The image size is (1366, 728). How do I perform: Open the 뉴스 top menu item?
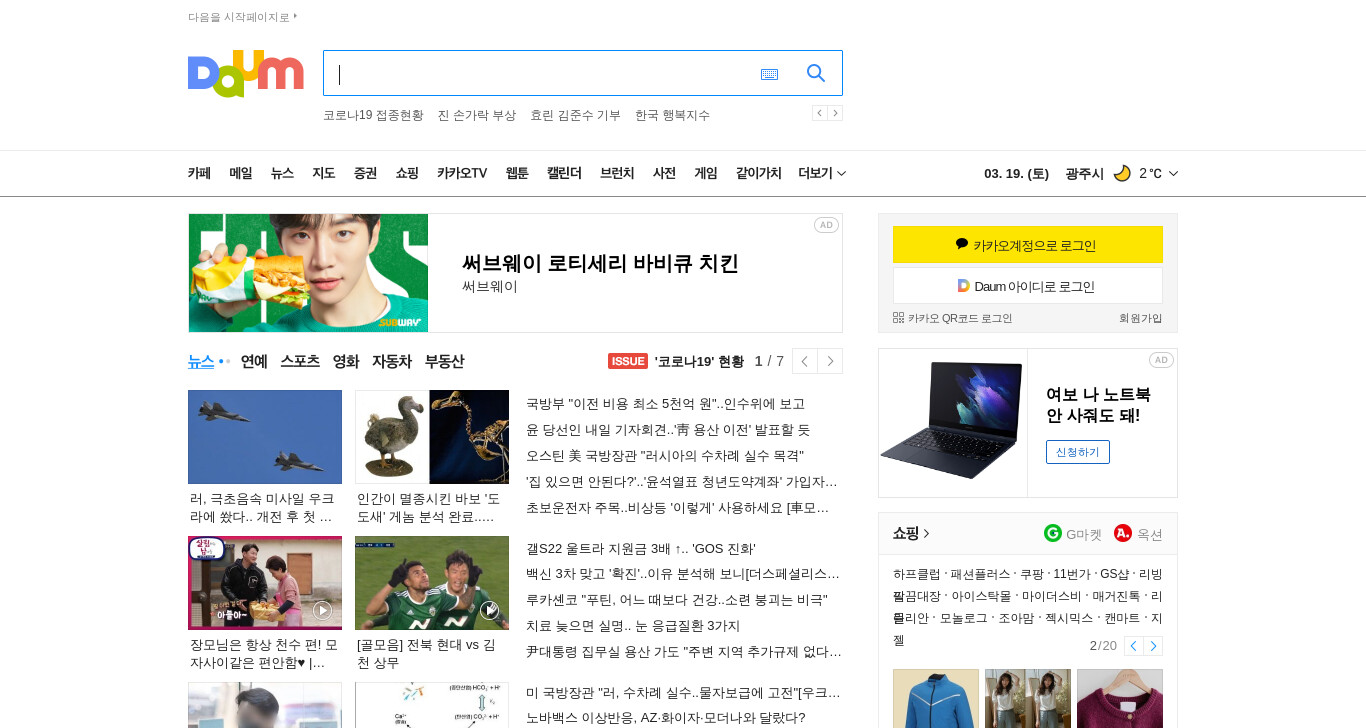(x=282, y=173)
